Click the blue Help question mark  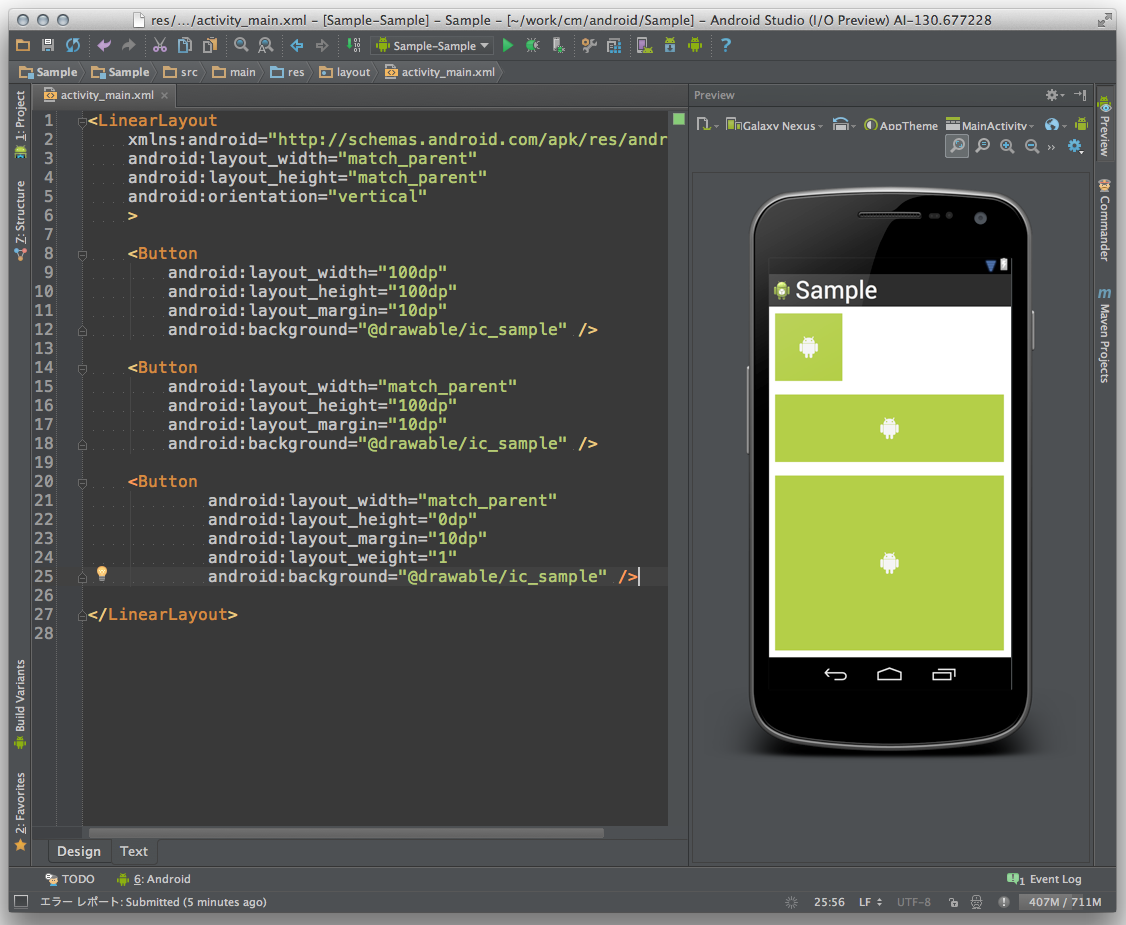[x=725, y=45]
